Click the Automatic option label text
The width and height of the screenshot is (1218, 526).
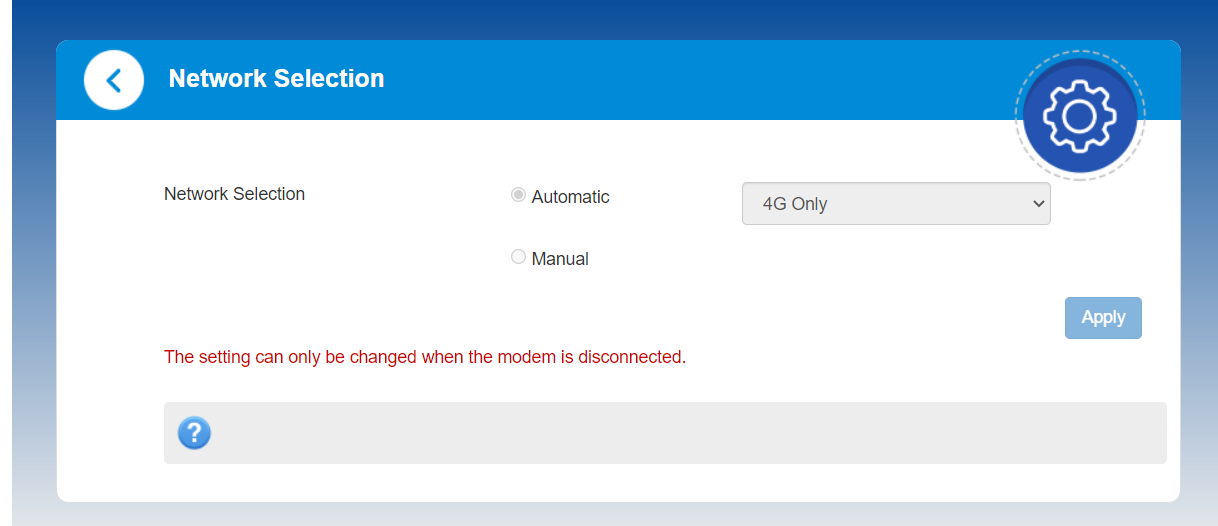pyautogui.click(x=570, y=197)
